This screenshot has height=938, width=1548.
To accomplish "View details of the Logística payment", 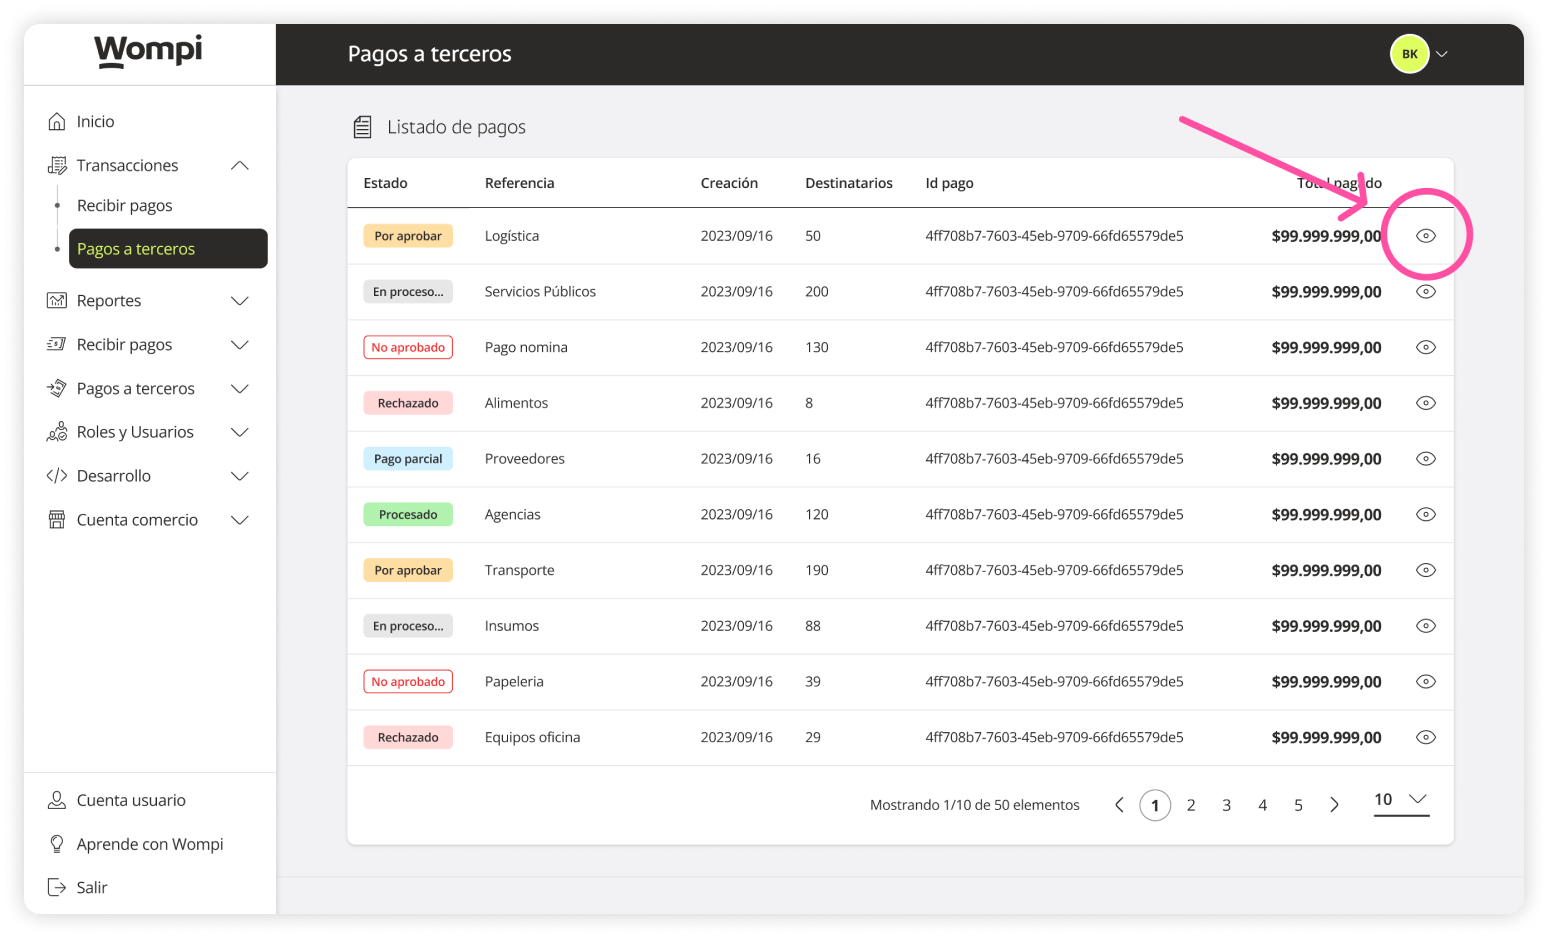I will pyautogui.click(x=1425, y=235).
